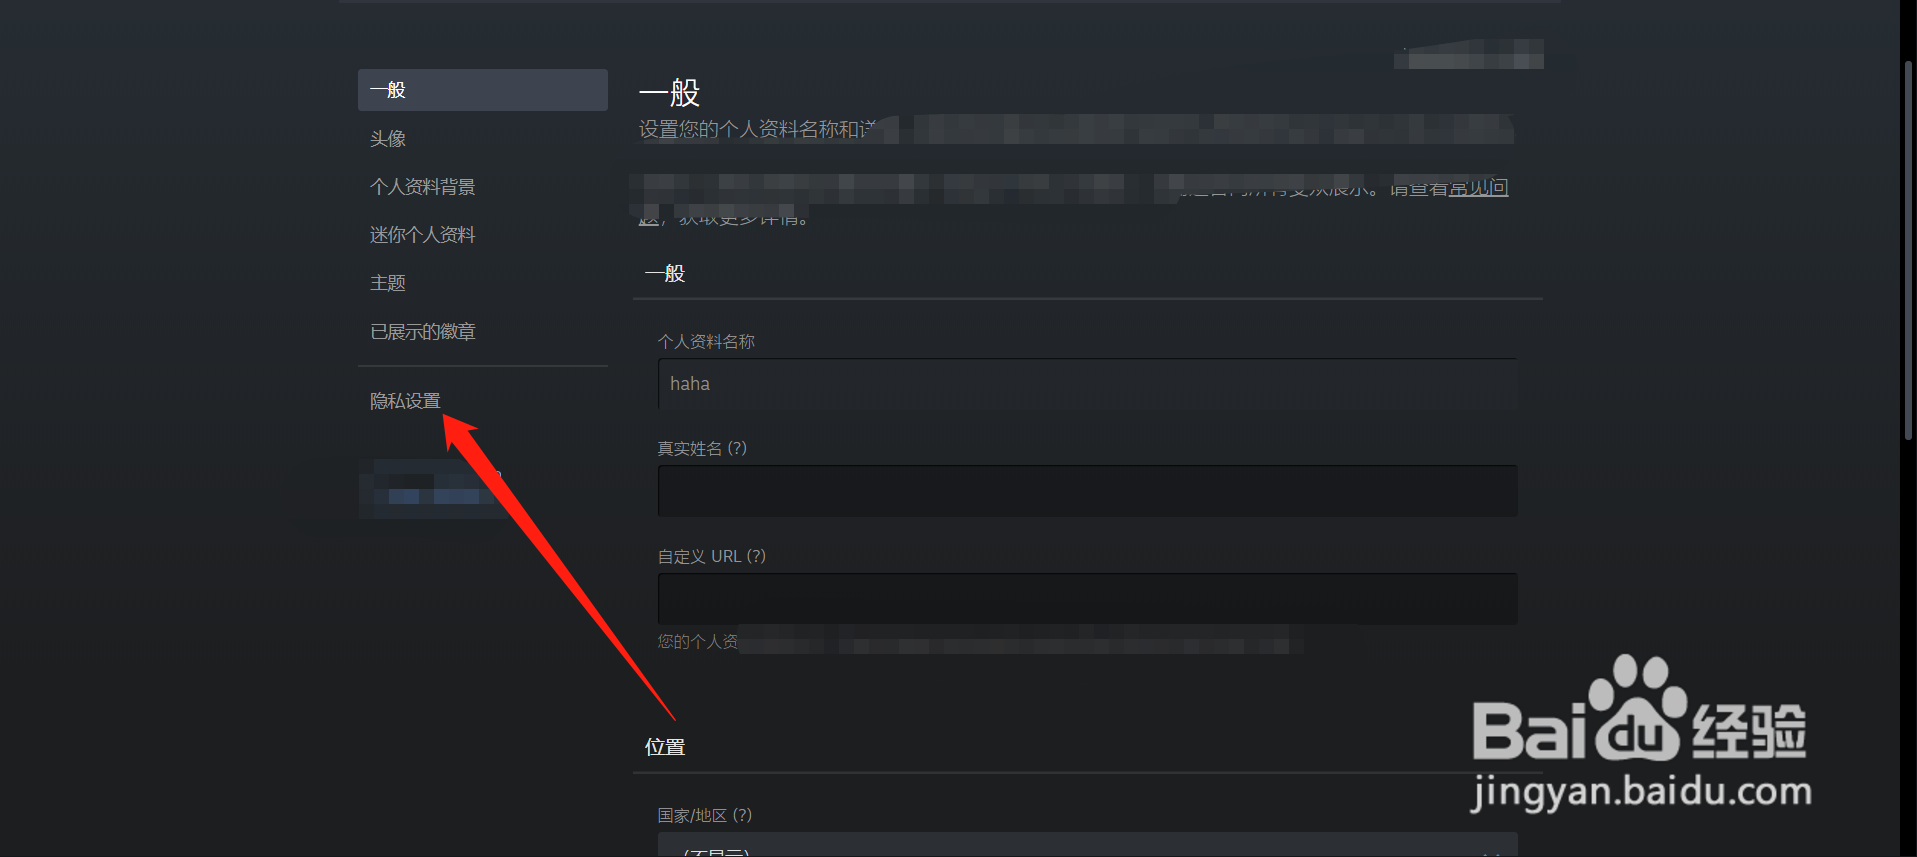Click the 个人资料名称 field containing haha

coord(1087,384)
